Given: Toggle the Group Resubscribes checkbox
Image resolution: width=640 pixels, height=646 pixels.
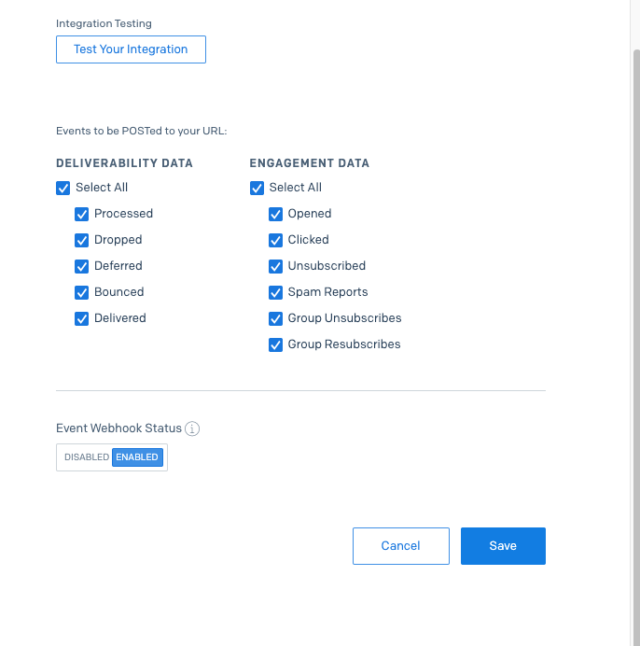Looking at the screenshot, I should pos(276,345).
